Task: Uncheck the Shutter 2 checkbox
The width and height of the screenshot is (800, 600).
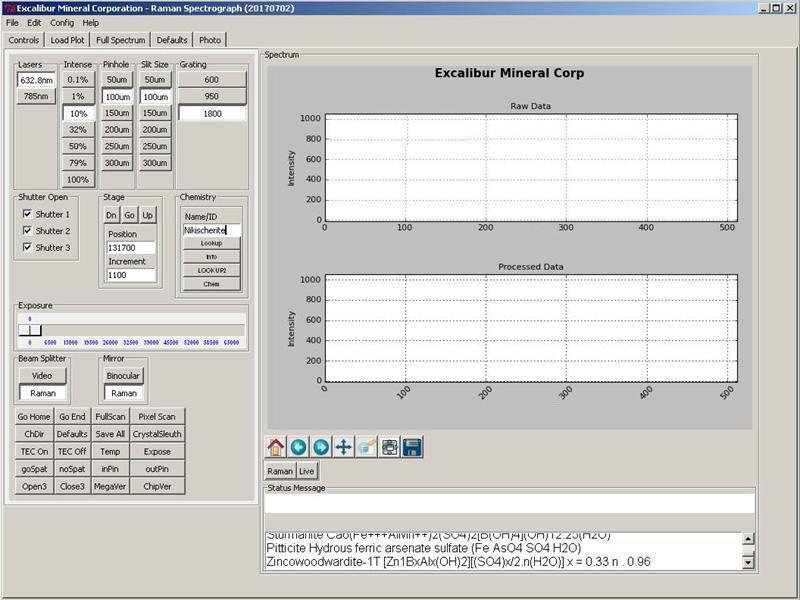Action: pos(28,231)
